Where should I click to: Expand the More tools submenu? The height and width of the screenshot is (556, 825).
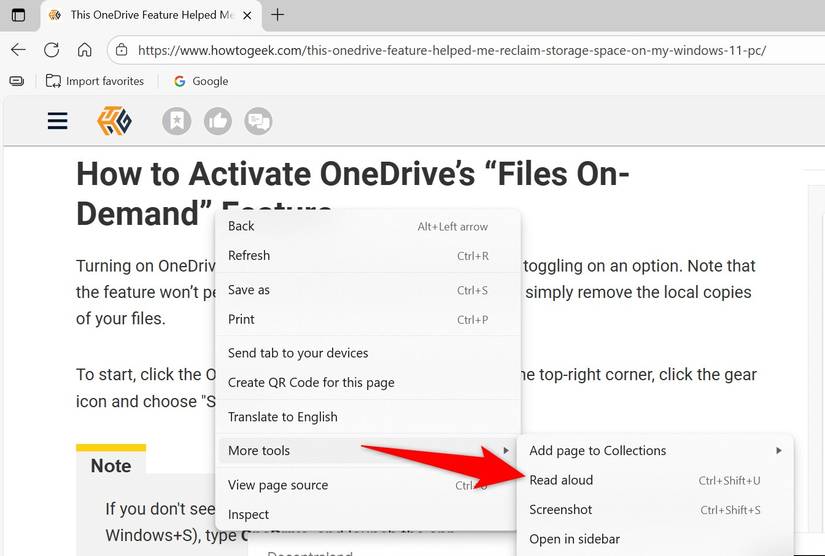(x=368, y=450)
